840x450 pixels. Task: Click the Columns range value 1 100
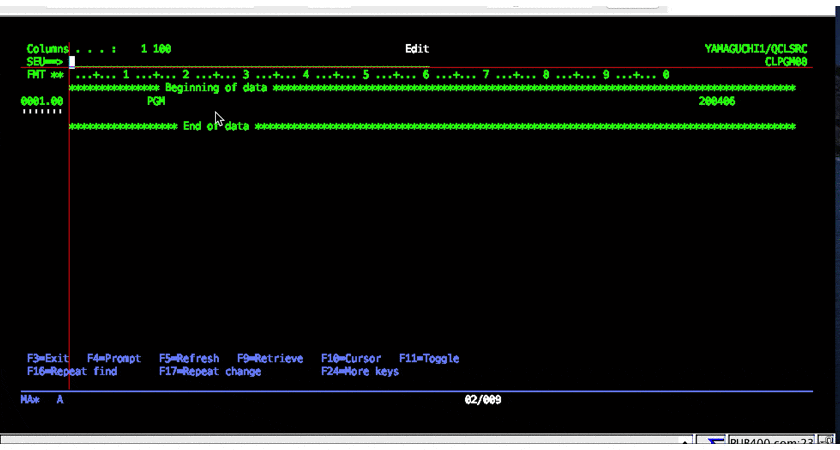pyautogui.click(x=156, y=49)
